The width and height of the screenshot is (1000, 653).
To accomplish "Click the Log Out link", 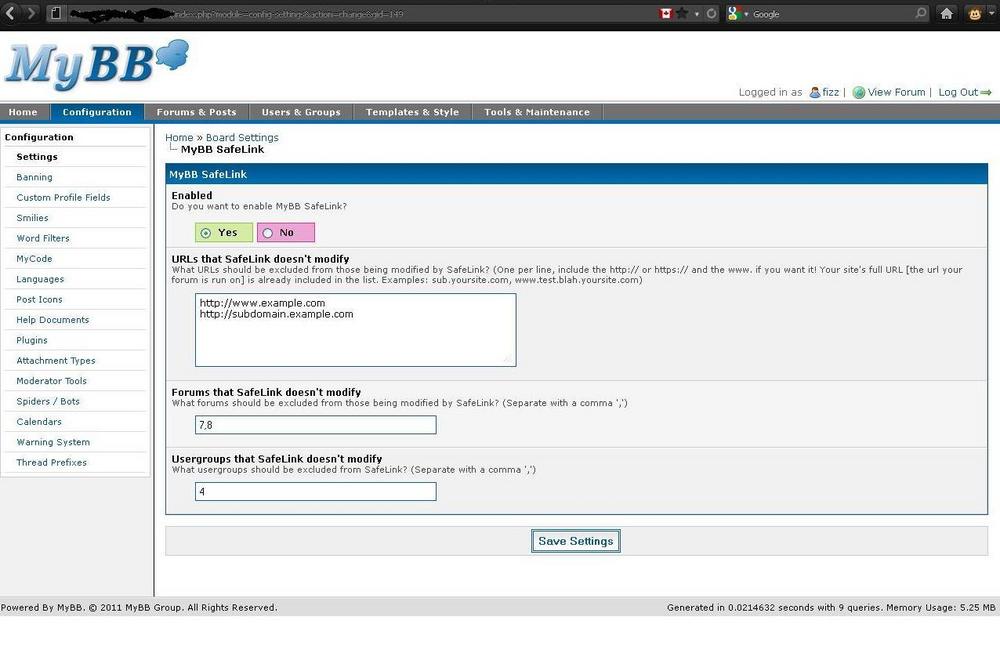I will coord(958,92).
